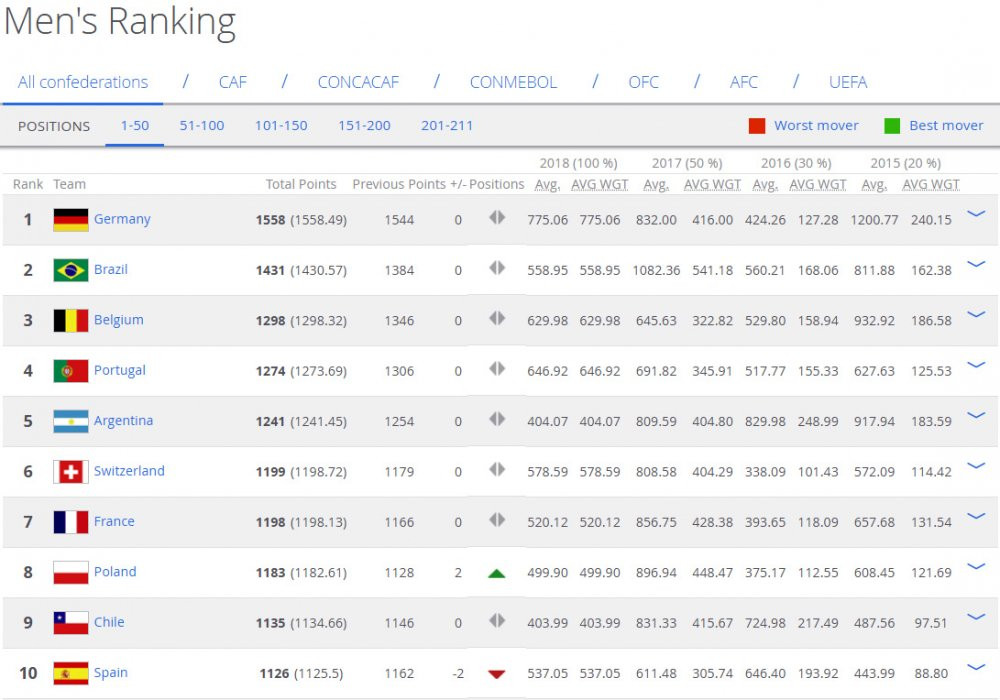
Task: Expand the Belgium row details chevron
Action: click(x=976, y=315)
